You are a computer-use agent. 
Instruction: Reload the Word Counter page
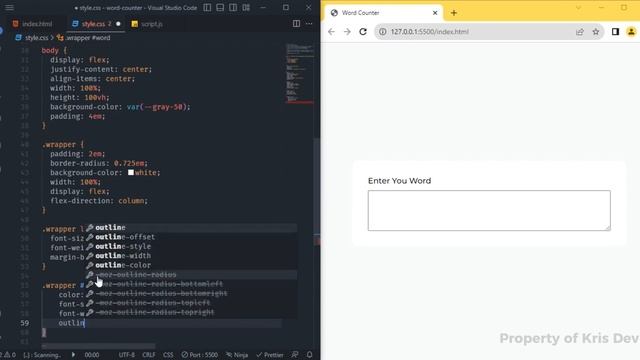click(x=363, y=32)
